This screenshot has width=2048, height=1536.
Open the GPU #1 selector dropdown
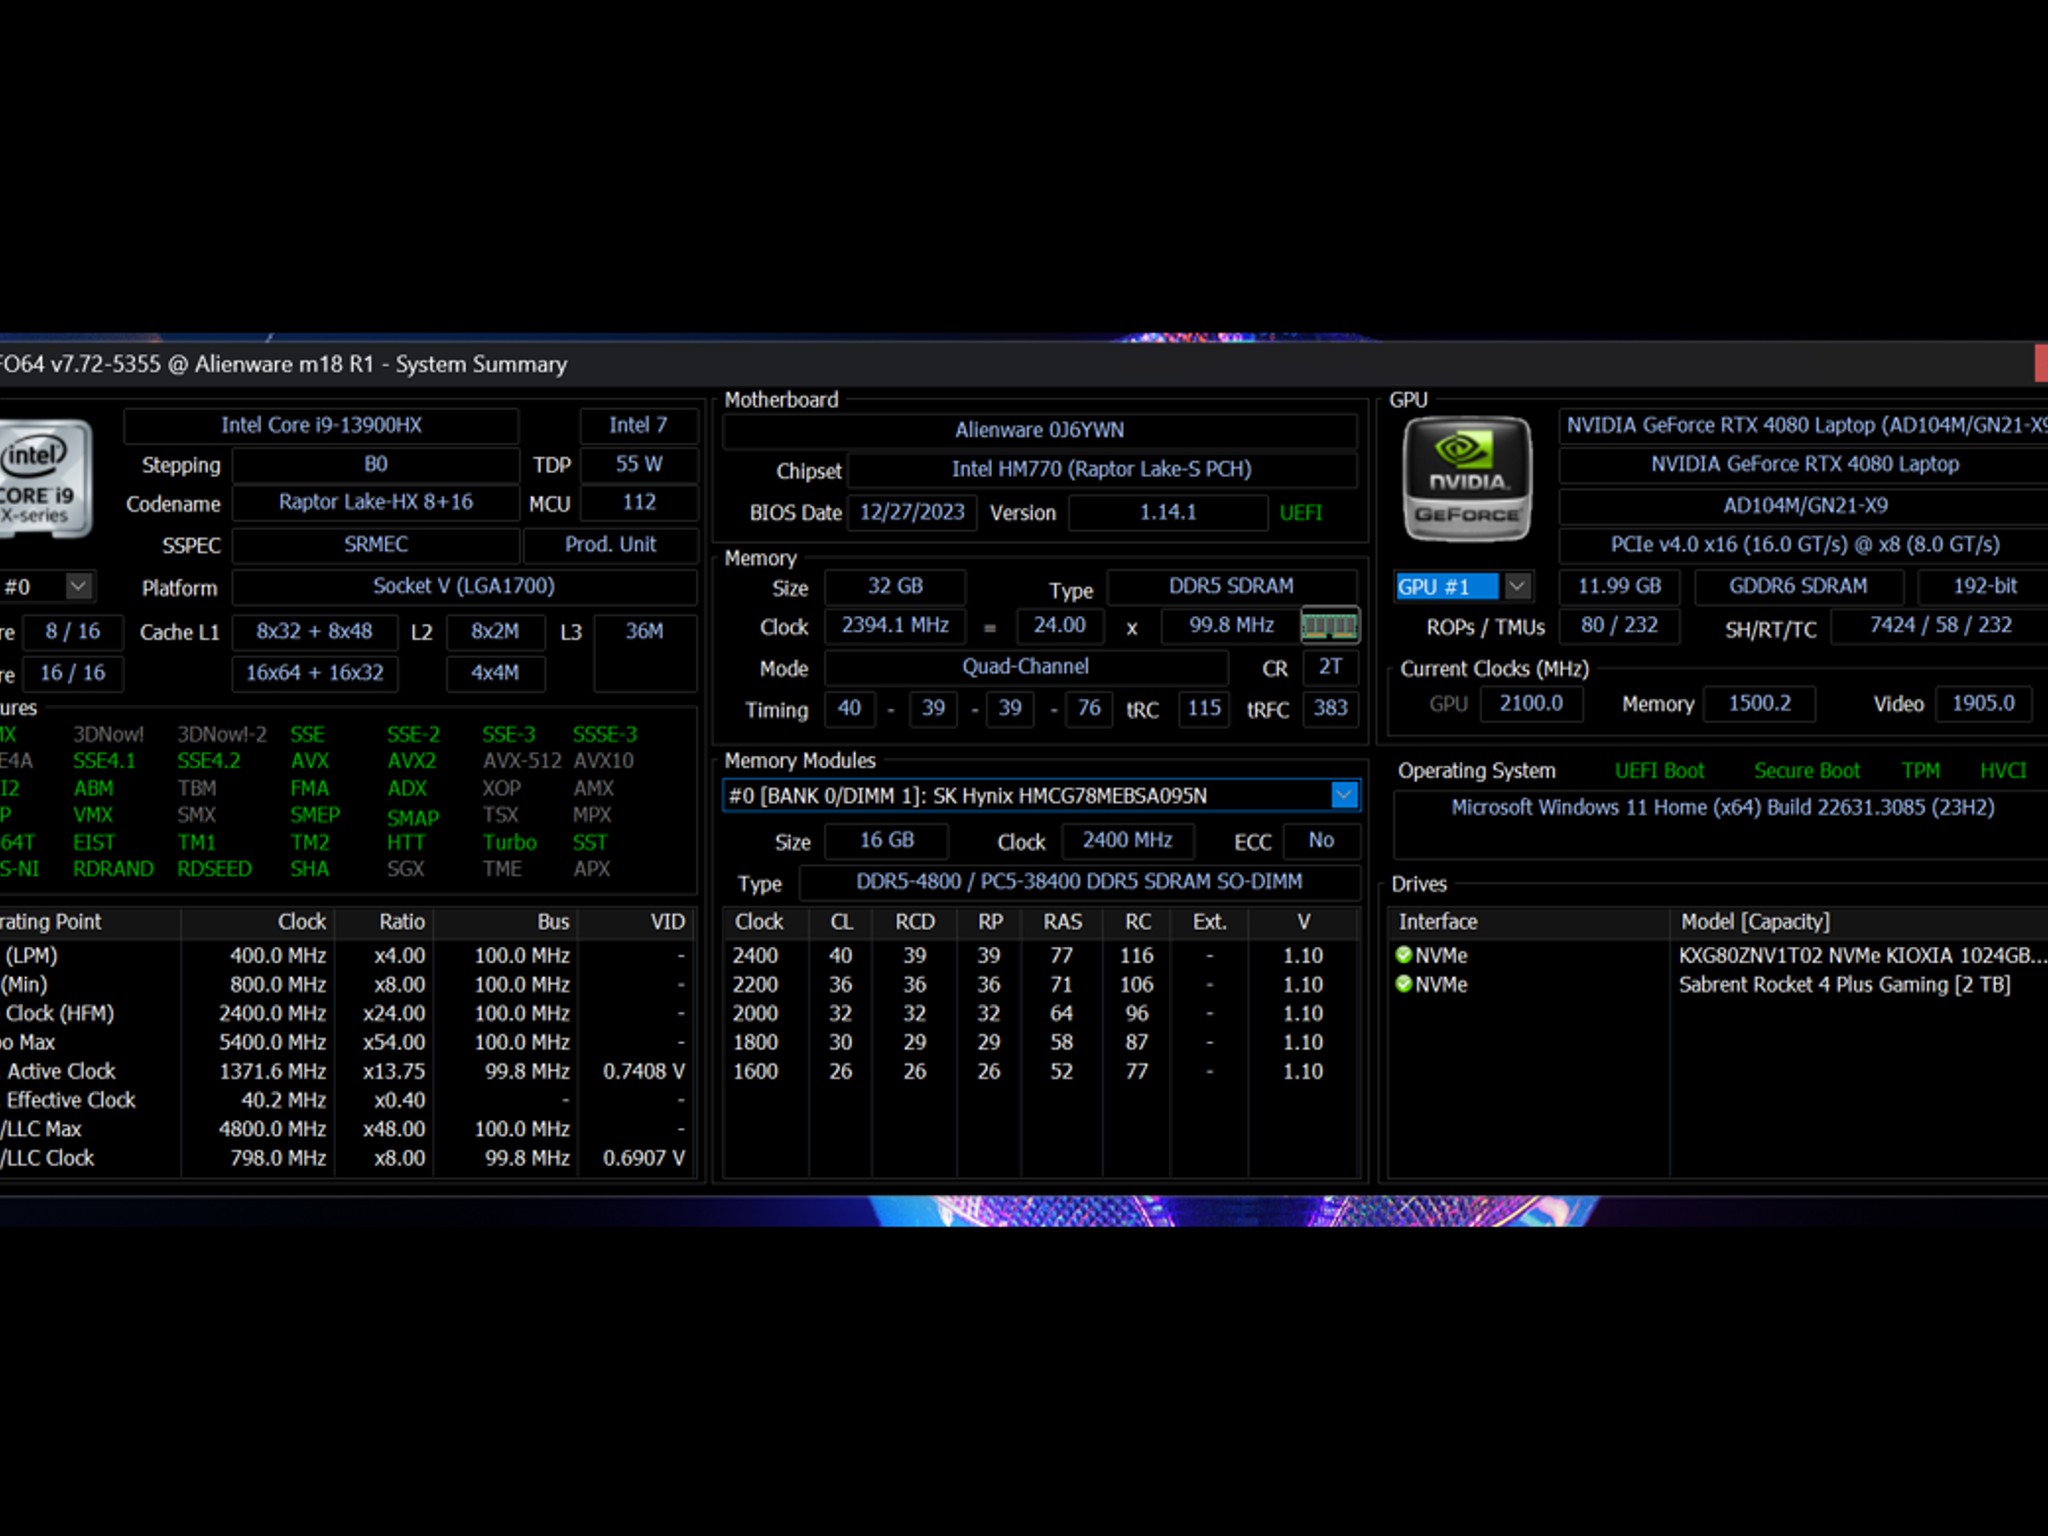tap(1517, 586)
